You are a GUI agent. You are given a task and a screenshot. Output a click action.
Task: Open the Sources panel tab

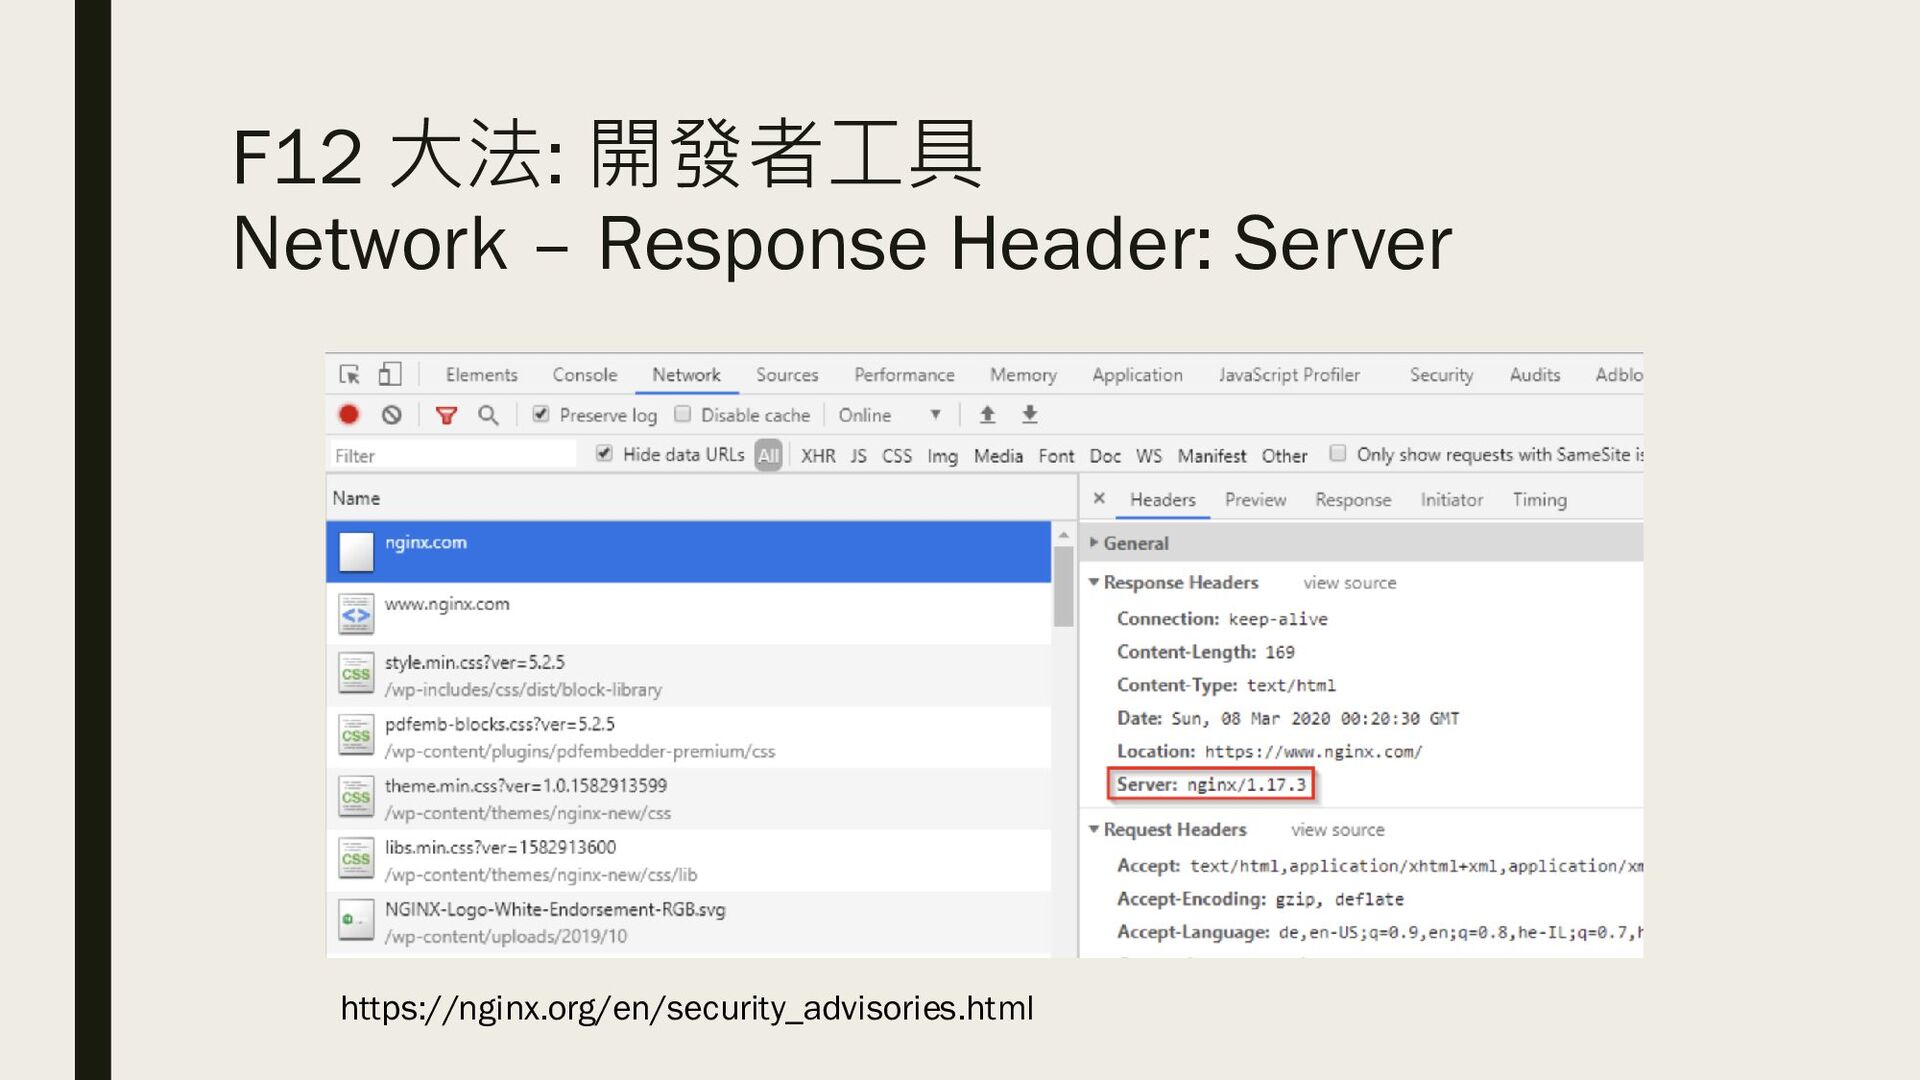point(787,375)
